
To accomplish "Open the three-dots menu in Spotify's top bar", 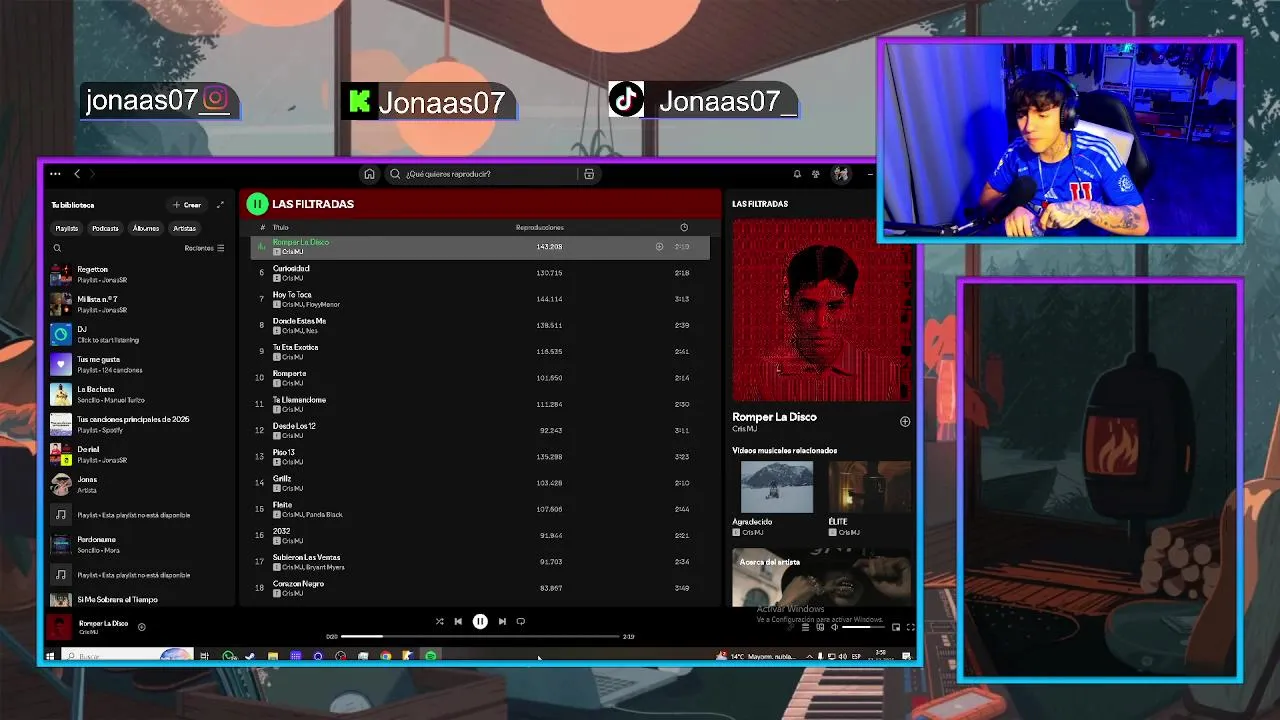I will tap(55, 174).
